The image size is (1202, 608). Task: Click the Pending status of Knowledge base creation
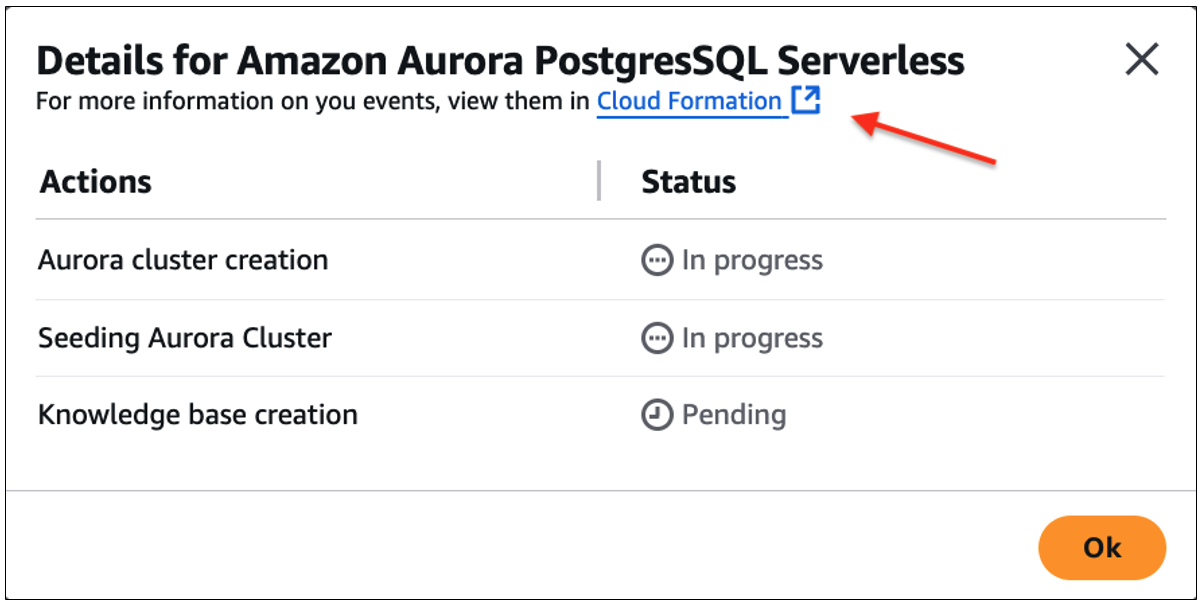click(734, 415)
